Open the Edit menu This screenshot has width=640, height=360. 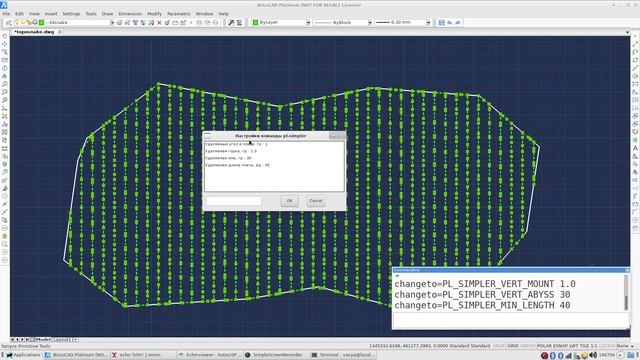coord(19,13)
